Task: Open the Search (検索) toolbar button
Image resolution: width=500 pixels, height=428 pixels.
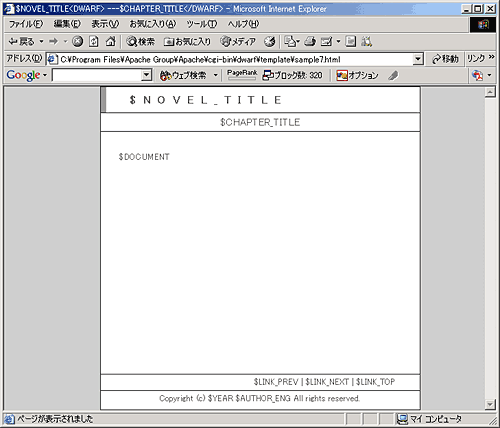Action: click(x=140, y=41)
